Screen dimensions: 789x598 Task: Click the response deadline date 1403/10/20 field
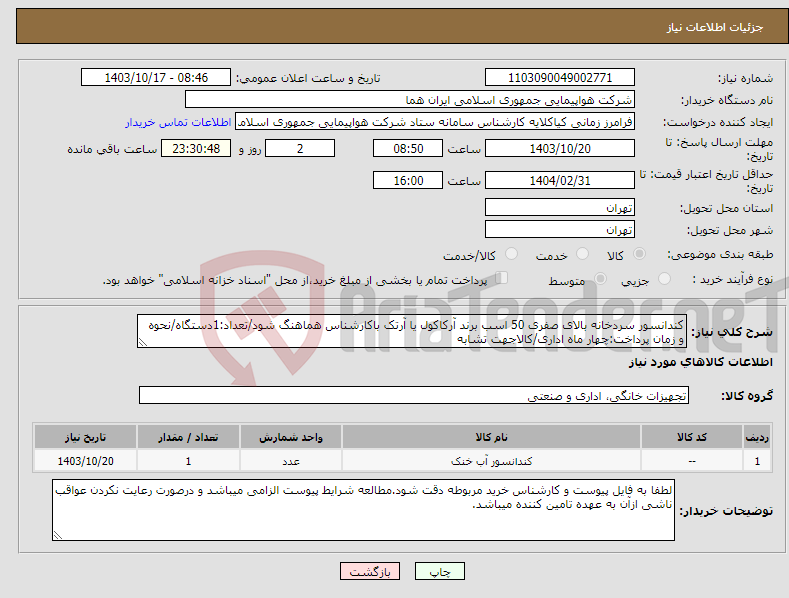[x=560, y=148]
